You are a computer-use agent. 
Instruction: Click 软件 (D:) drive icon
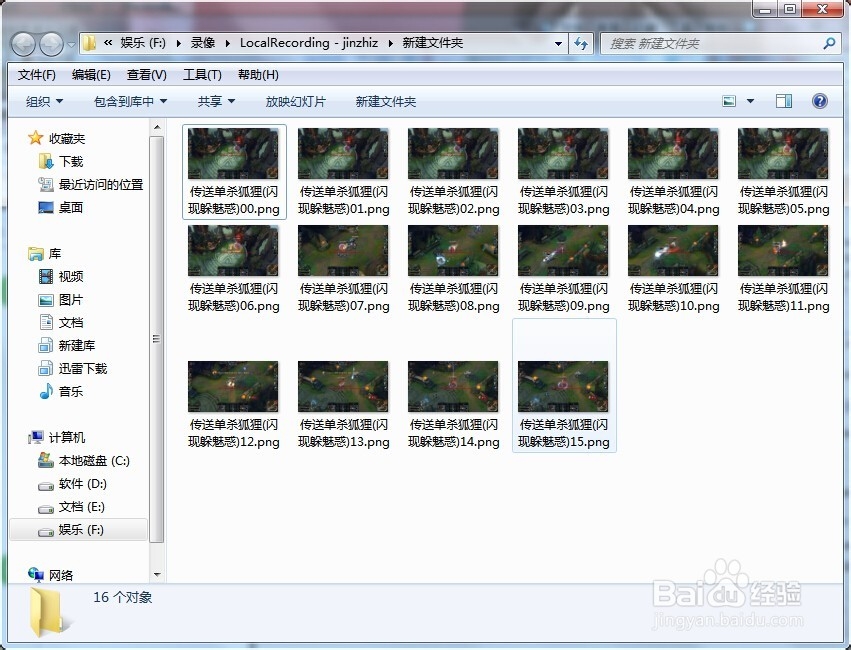[46, 485]
